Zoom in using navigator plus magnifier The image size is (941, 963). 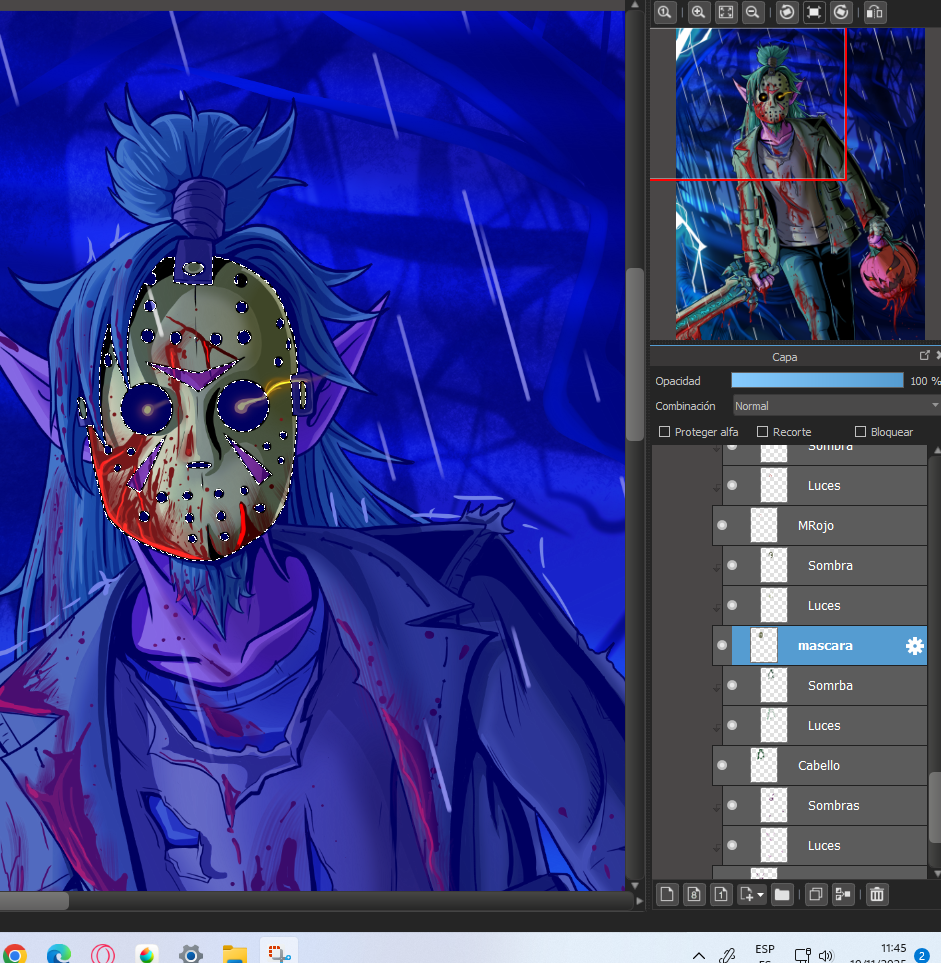point(698,12)
